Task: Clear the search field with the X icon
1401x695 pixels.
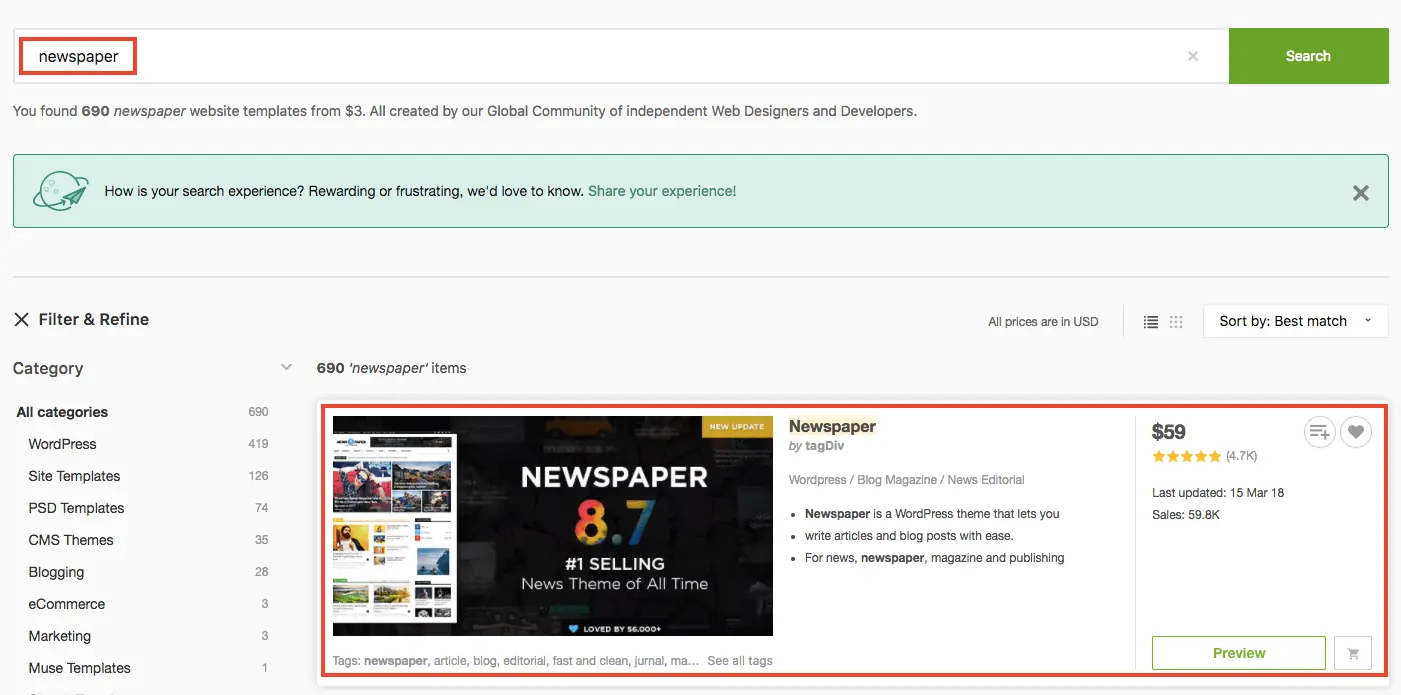Action: point(1192,56)
